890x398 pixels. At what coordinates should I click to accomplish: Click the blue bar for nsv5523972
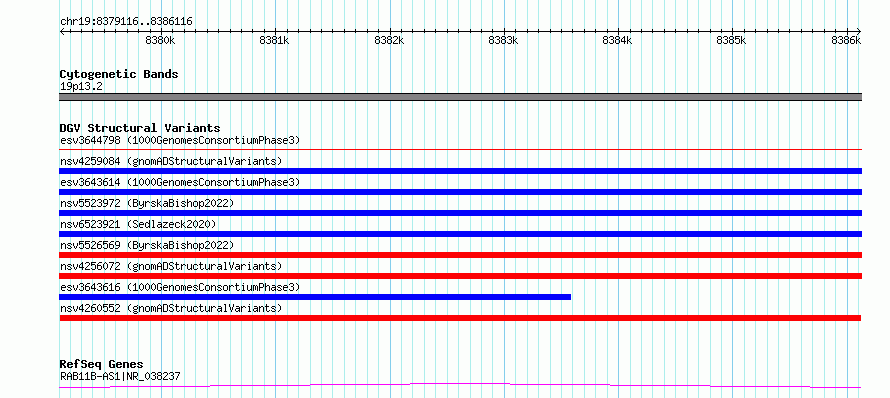[460, 213]
